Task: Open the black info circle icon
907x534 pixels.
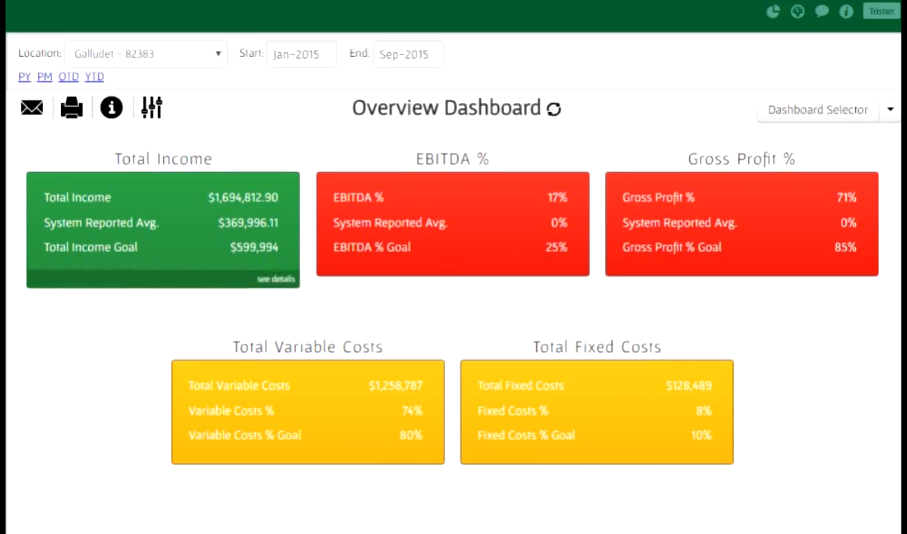Action: coord(111,108)
